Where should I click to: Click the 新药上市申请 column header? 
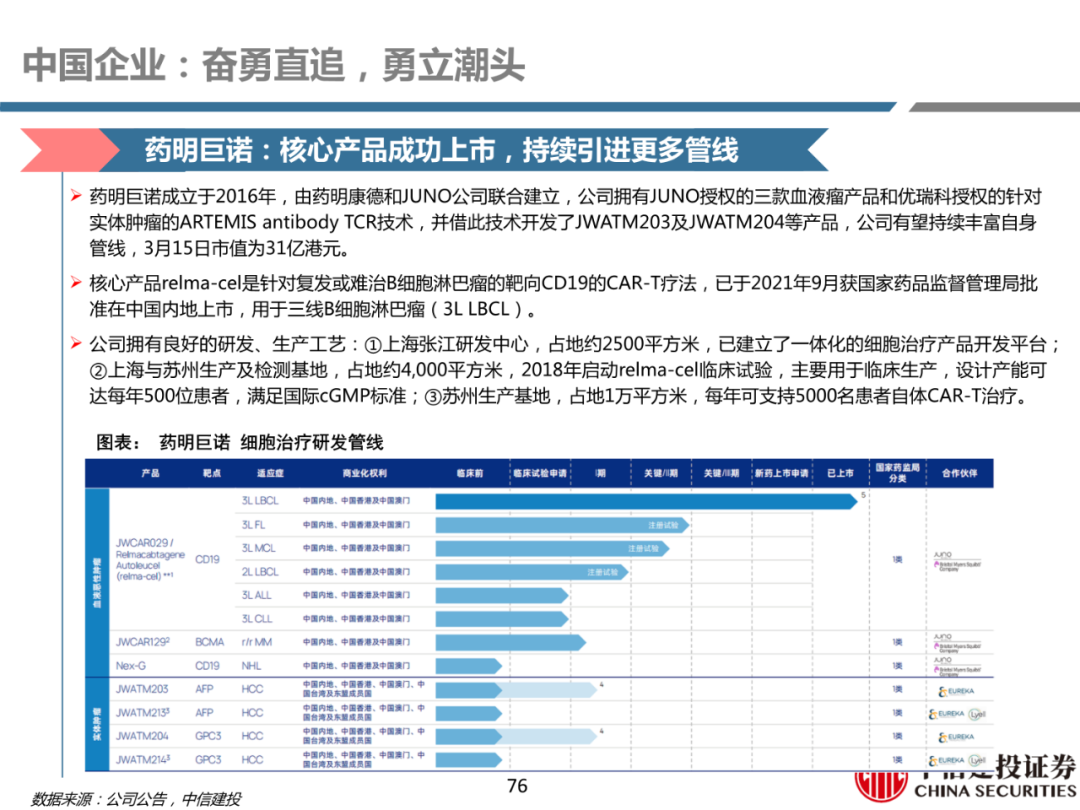782,473
